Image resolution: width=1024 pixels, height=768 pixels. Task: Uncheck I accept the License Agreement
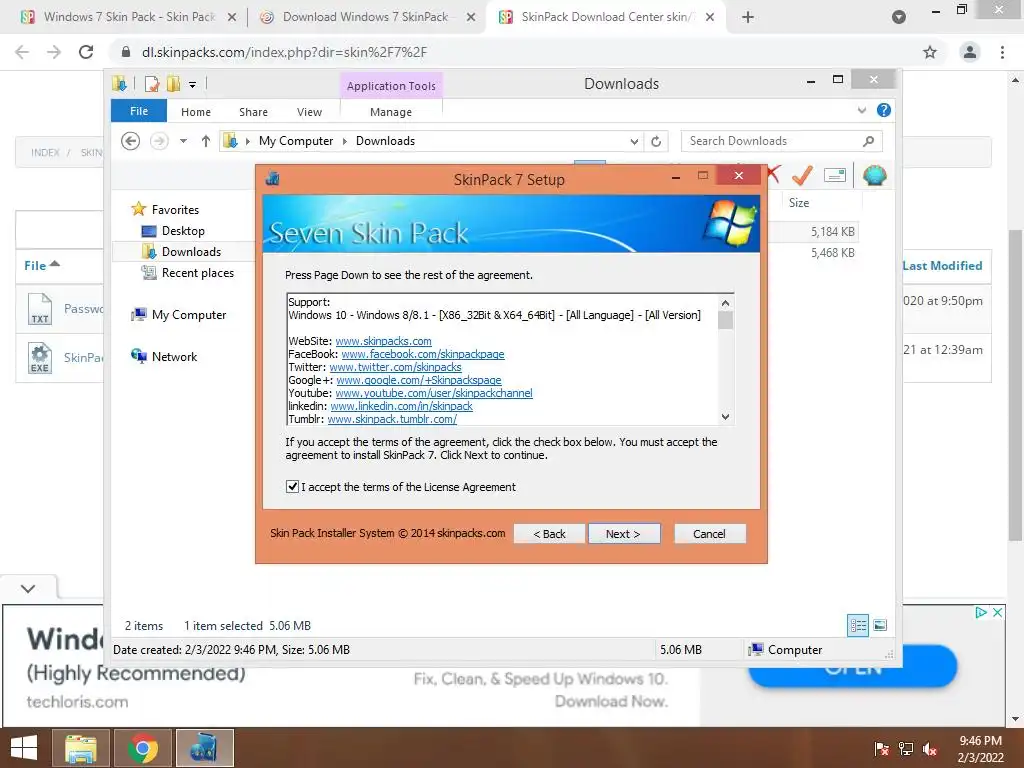(293, 487)
